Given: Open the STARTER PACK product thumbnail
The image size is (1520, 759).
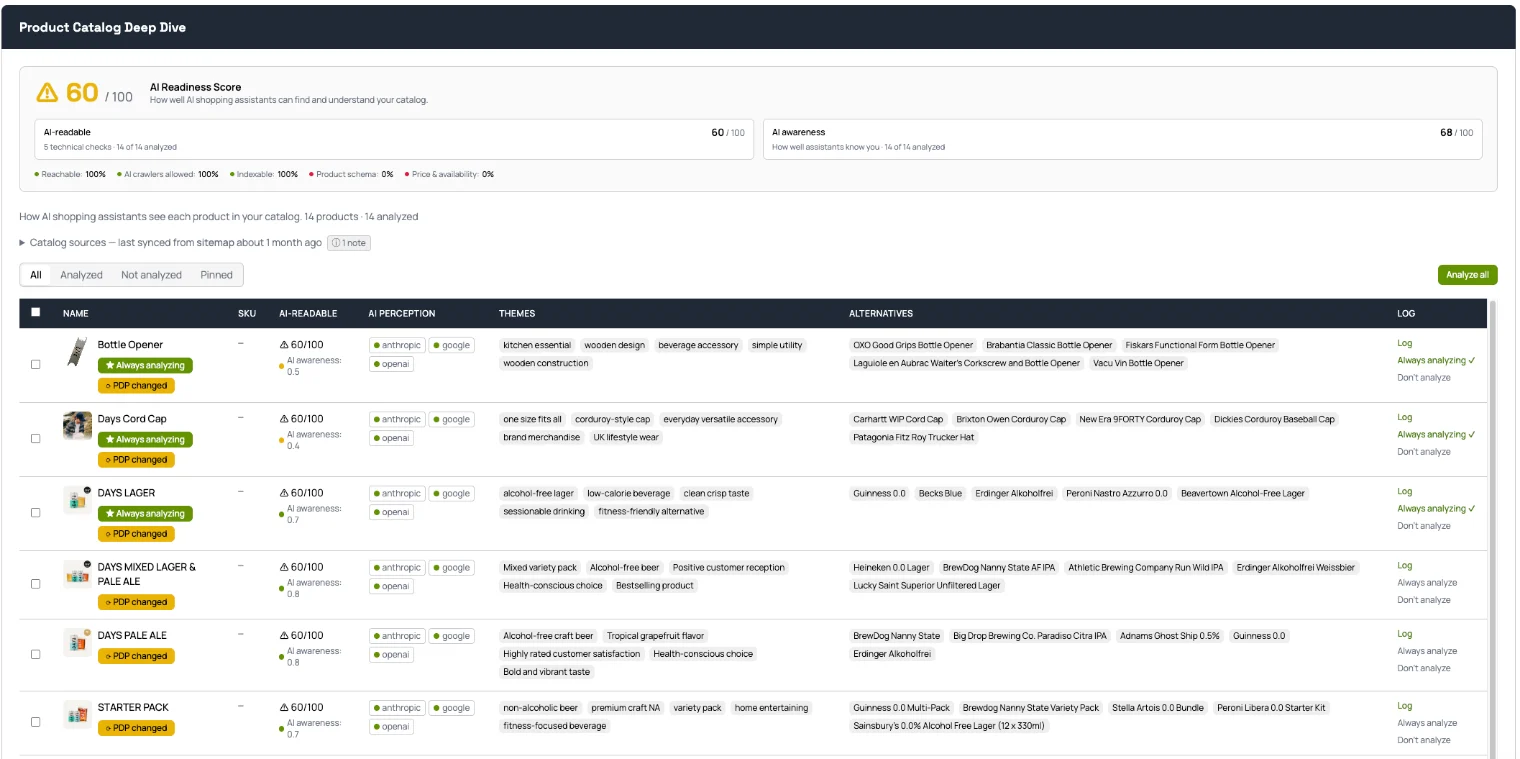Looking at the screenshot, I should click(77, 714).
